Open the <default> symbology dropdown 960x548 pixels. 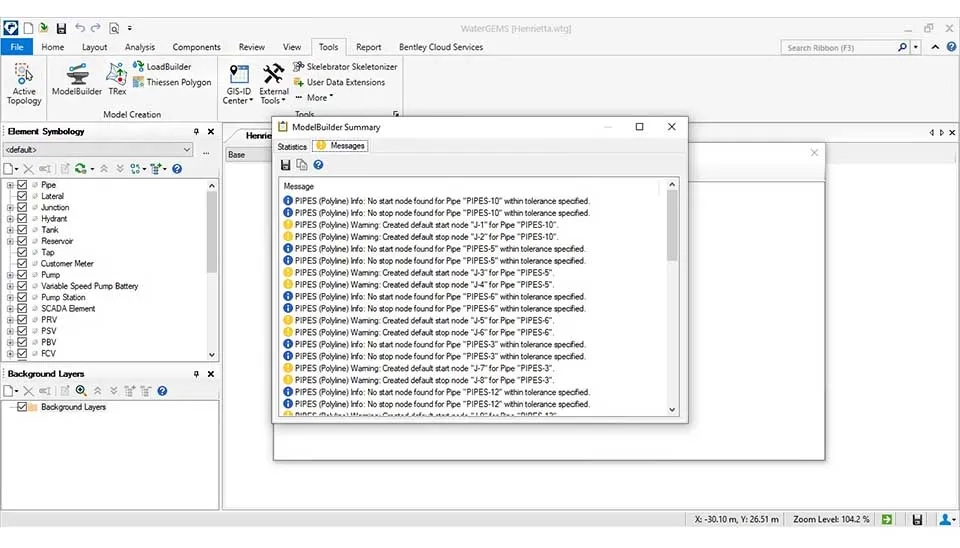(x=98, y=151)
